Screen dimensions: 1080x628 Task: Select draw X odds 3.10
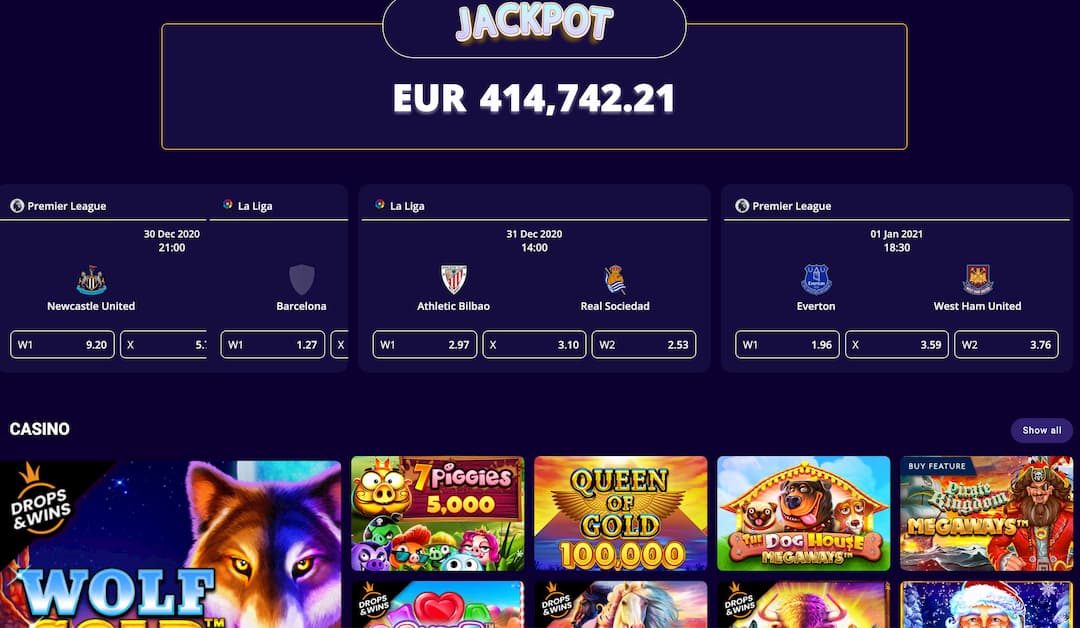pyautogui.click(x=534, y=344)
